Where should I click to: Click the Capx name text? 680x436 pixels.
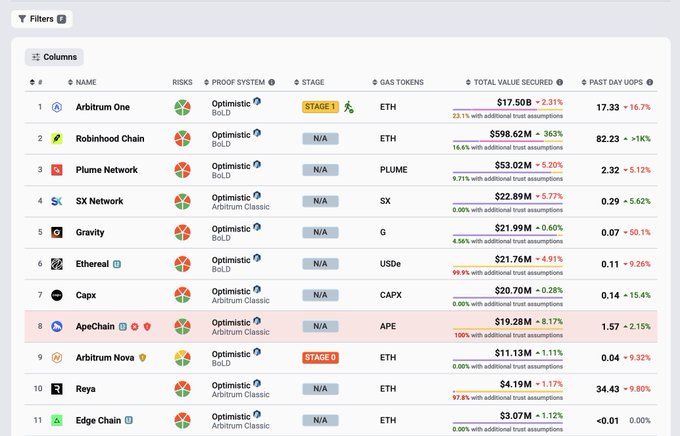86,295
